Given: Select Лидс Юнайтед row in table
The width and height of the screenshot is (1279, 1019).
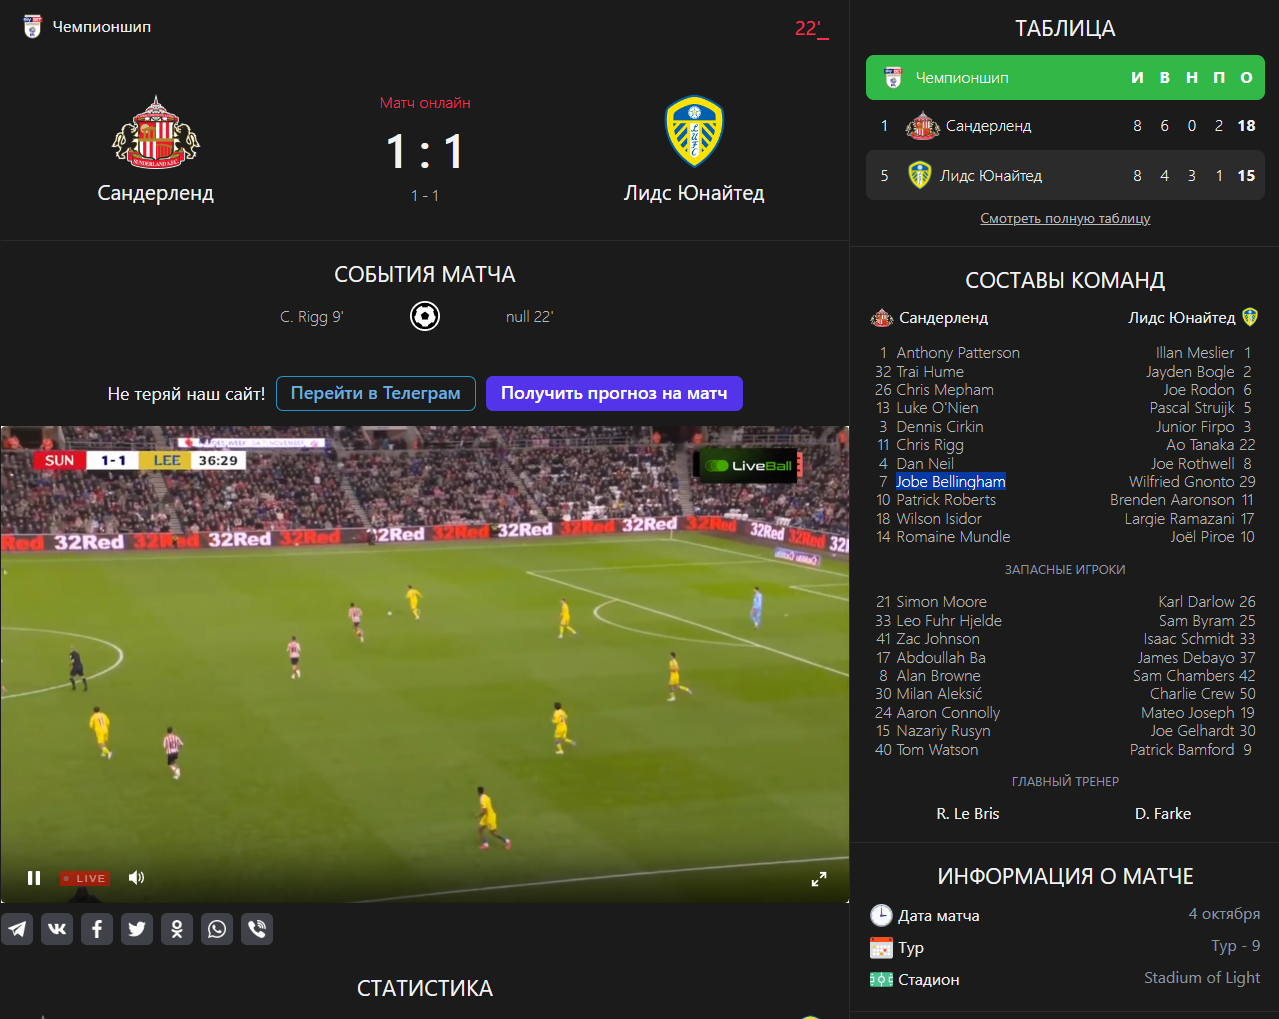Looking at the screenshot, I should (1065, 175).
